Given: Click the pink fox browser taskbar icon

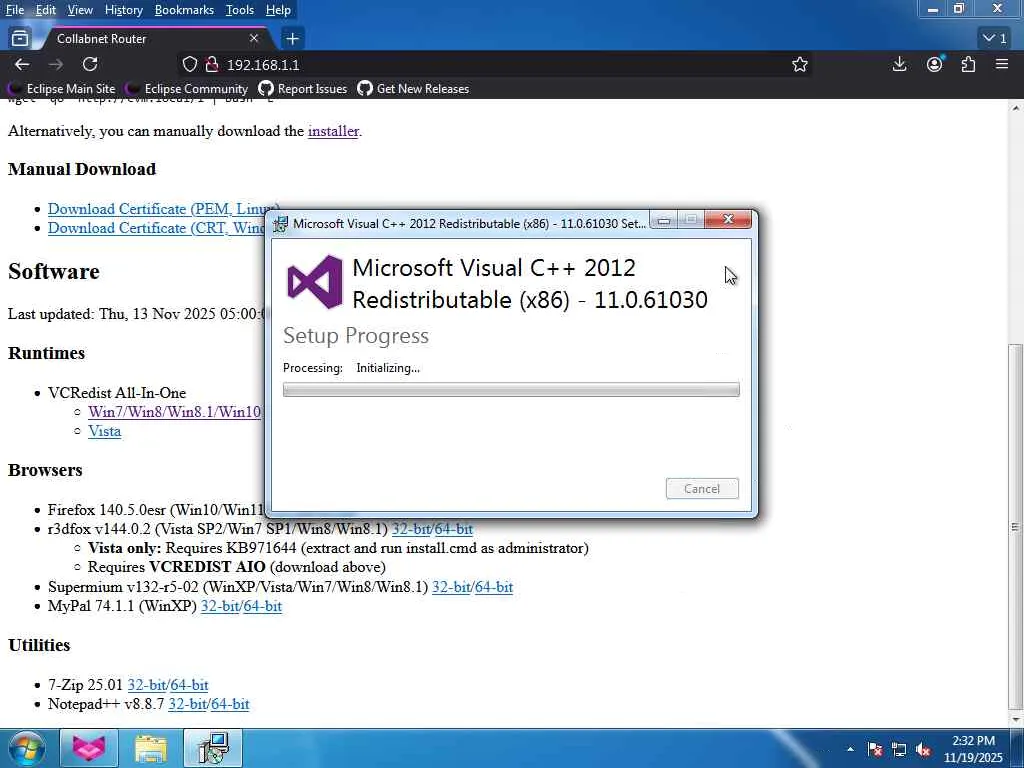Looking at the screenshot, I should pyautogui.click(x=89, y=748).
